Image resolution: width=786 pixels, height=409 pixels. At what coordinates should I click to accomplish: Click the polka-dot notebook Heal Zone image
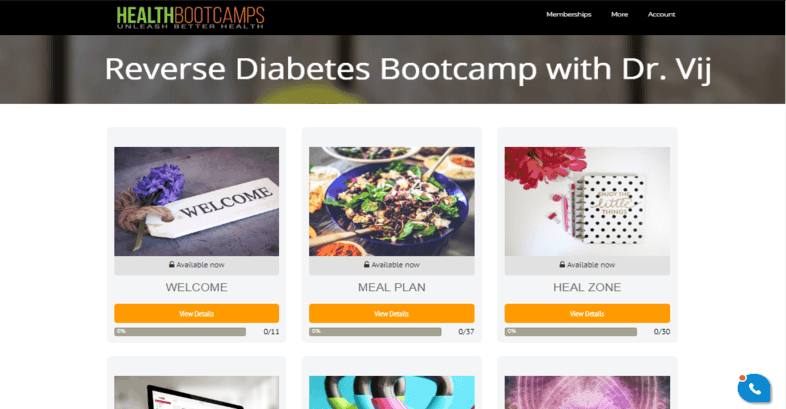587,201
